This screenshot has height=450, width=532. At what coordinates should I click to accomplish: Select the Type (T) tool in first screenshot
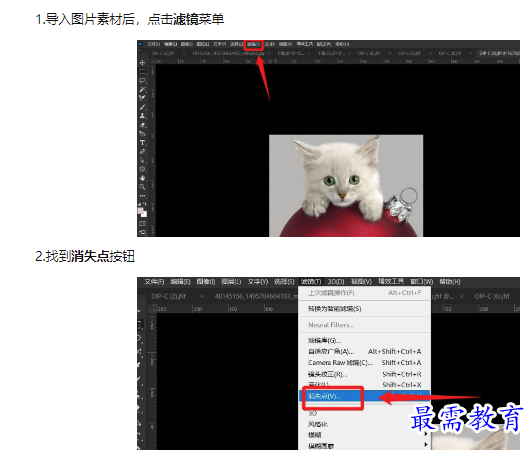142,143
